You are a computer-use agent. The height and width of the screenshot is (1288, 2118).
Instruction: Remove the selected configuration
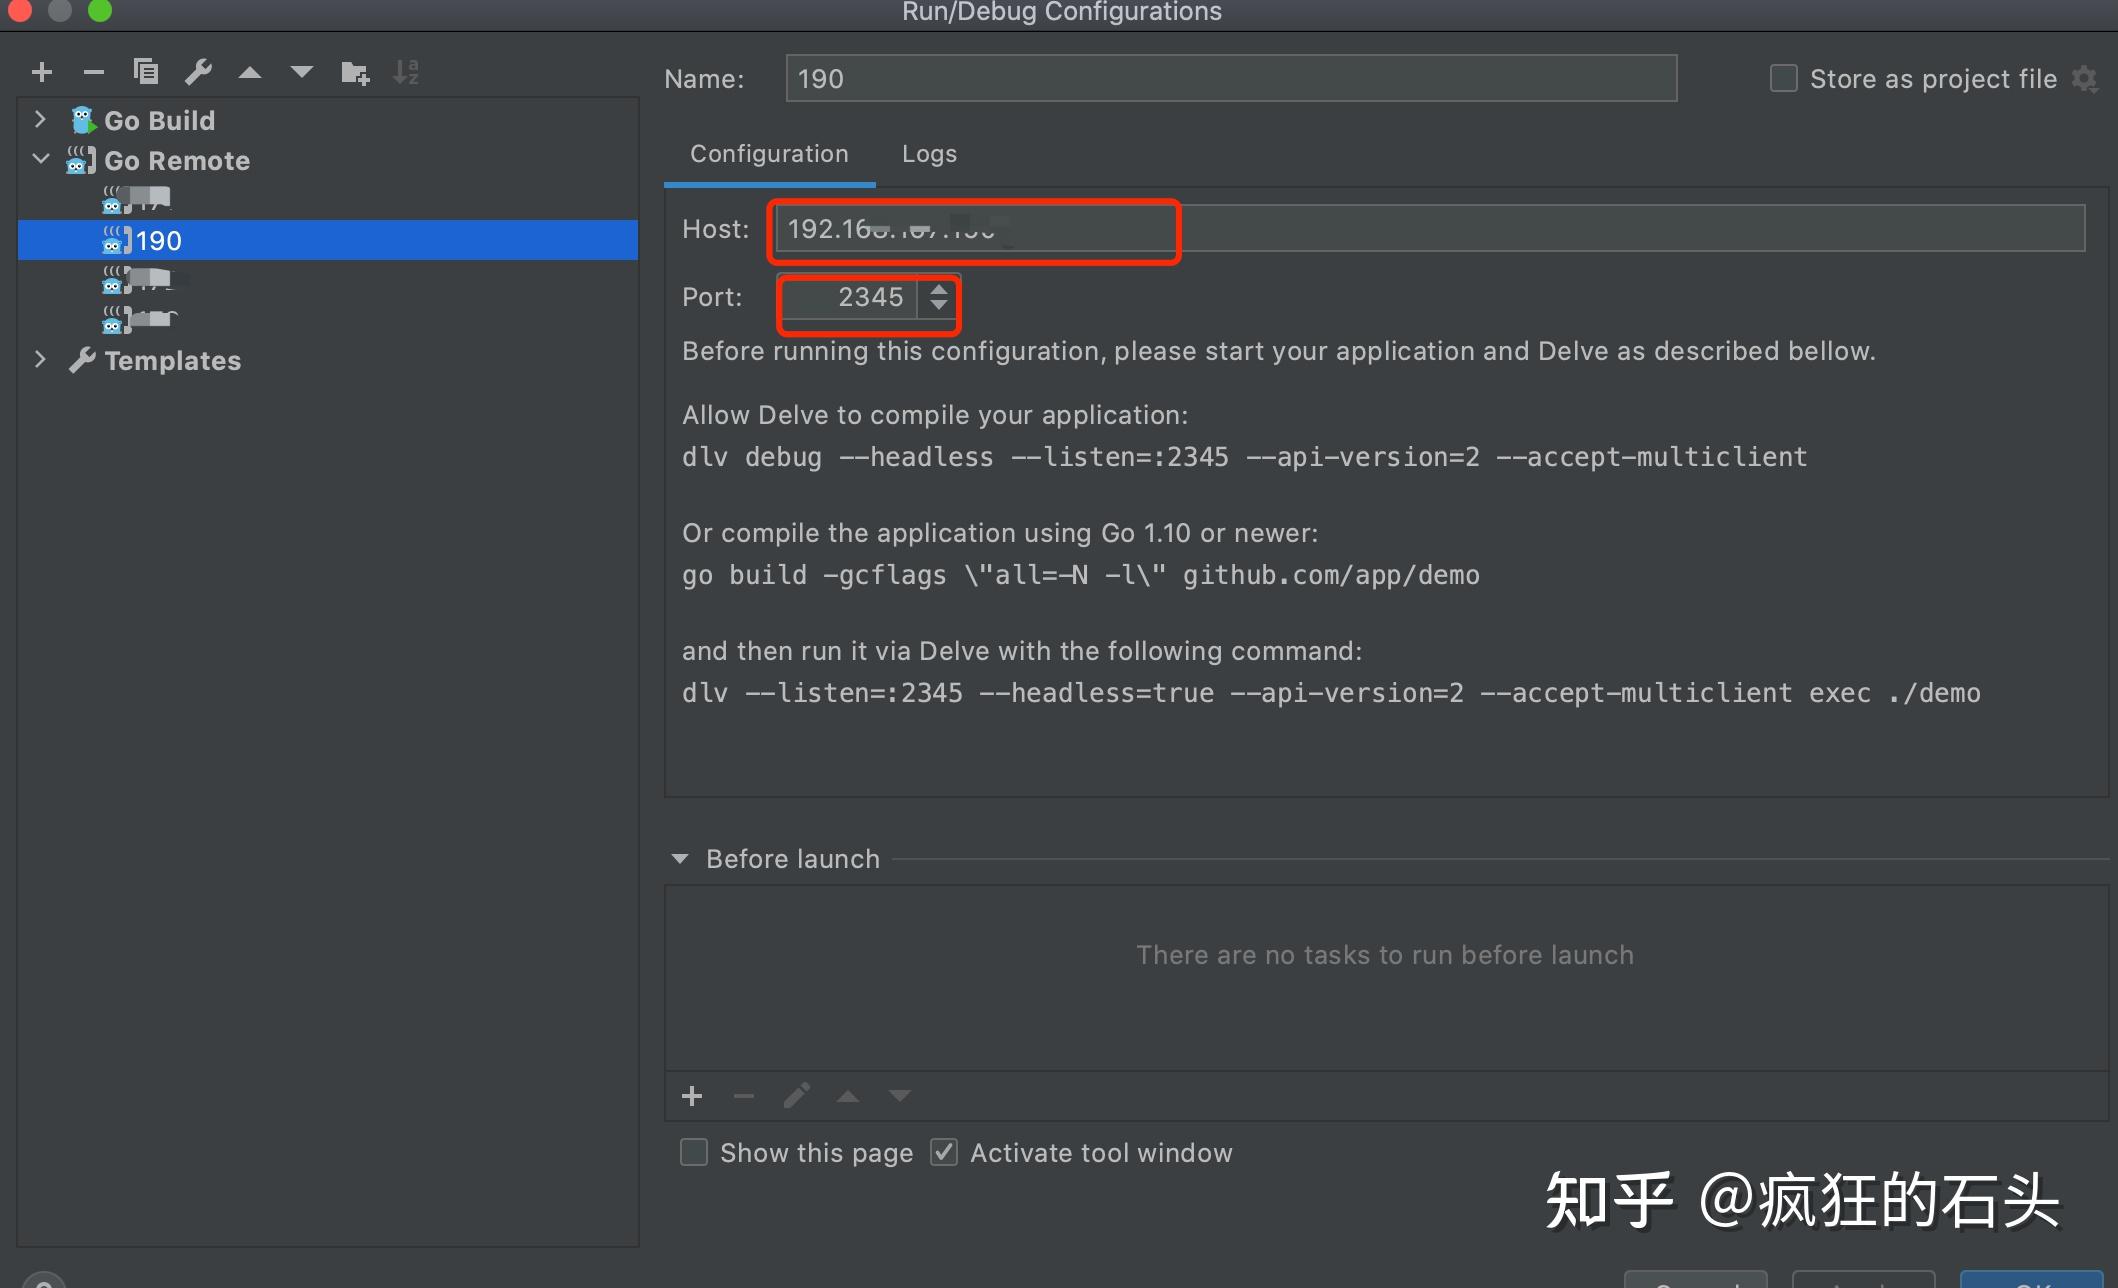click(x=94, y=72)
